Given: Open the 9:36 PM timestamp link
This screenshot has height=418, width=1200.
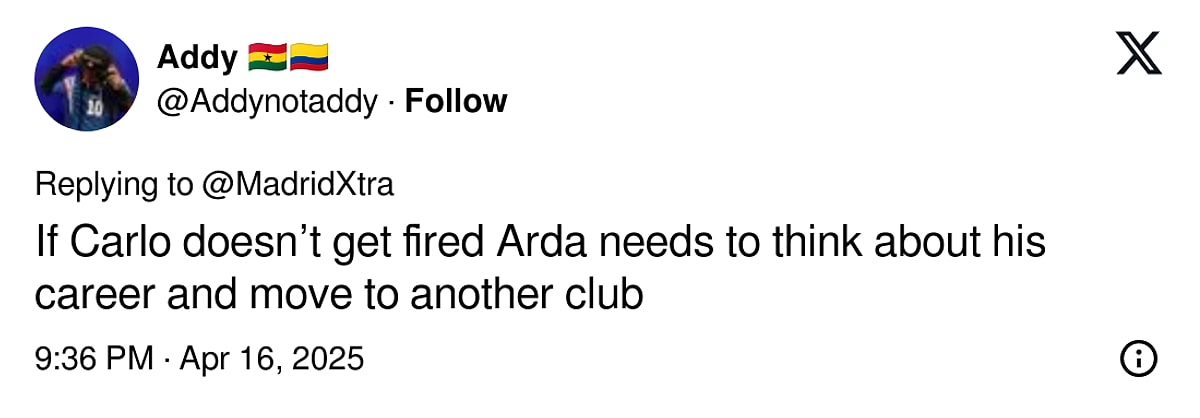Looking at the screenshot, I should click(x=94, y=358).
